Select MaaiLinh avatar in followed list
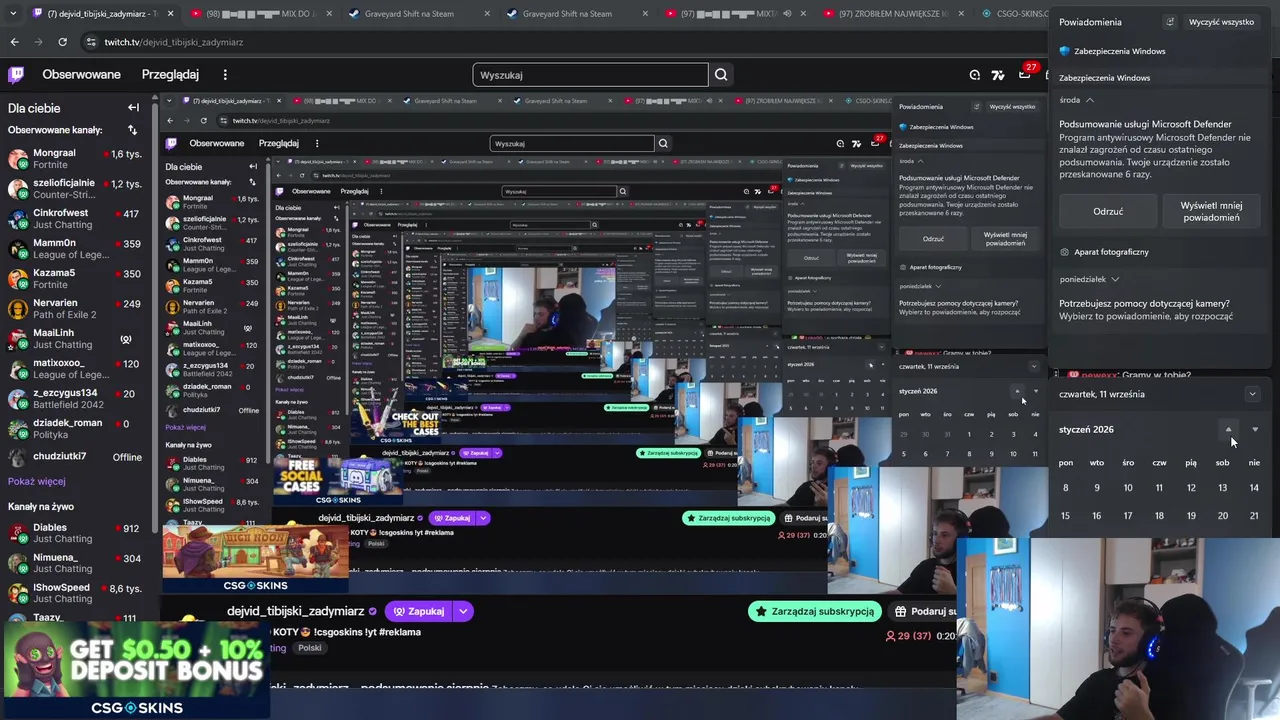This screenshot has height=720, width=1280. (18, 339)
